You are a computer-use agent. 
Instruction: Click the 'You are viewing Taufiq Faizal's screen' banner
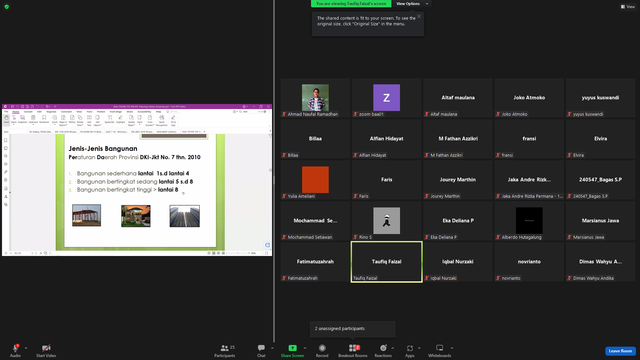click(351, 4)
